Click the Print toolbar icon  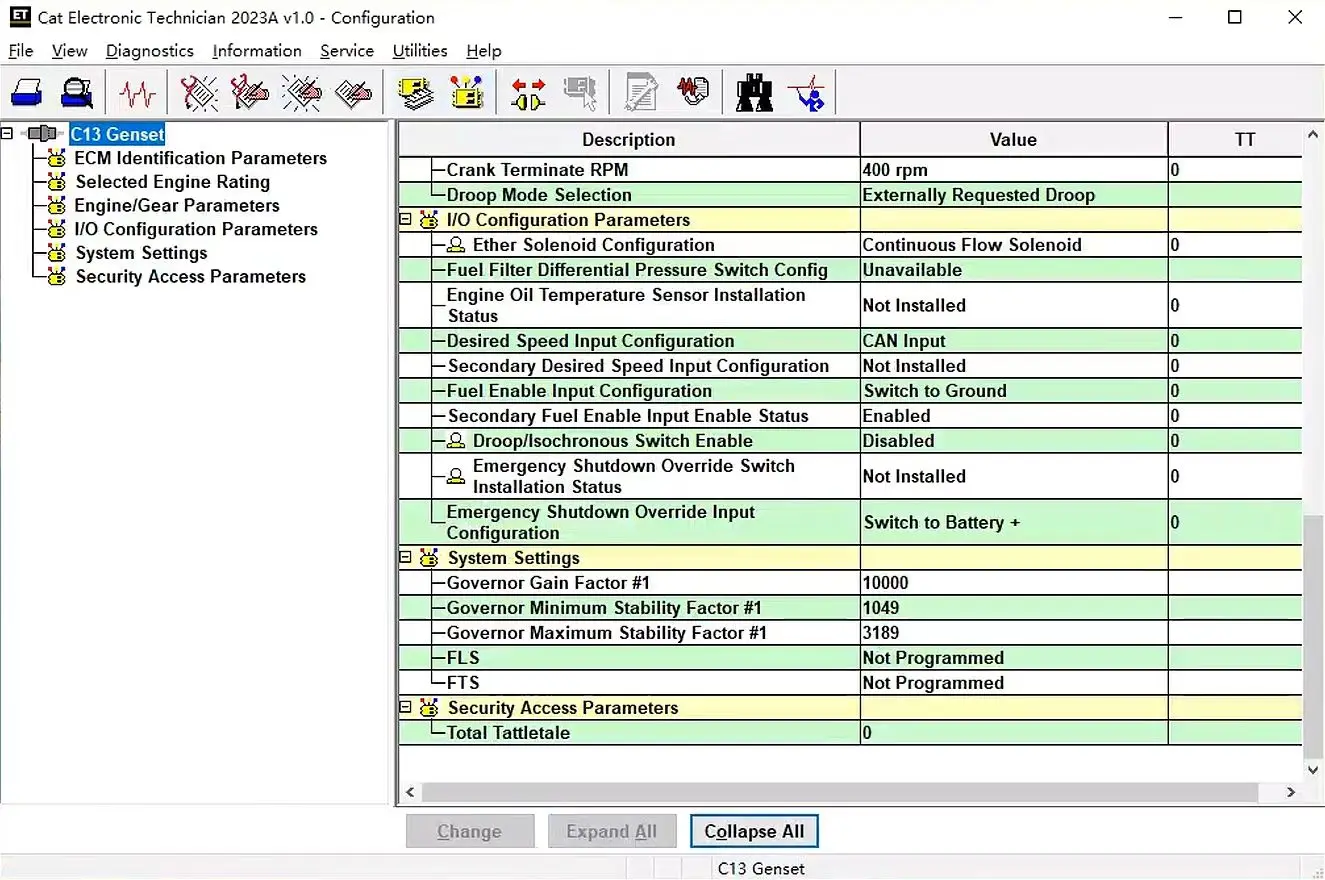tap(27, 93)
